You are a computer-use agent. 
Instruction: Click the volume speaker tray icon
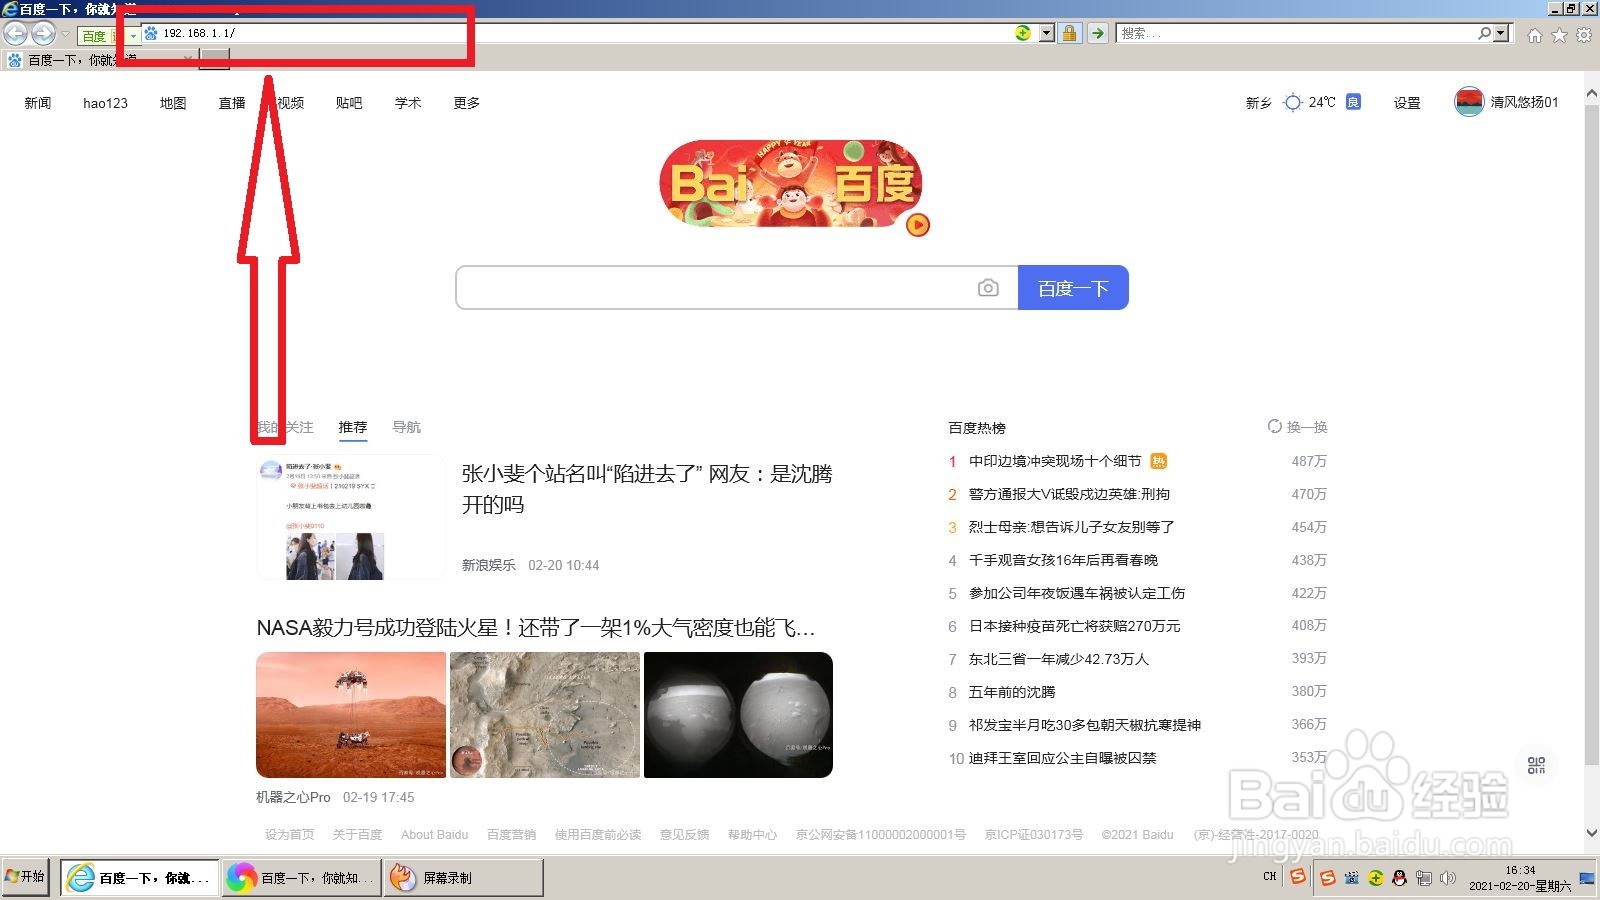click(x=1448, y=878)
